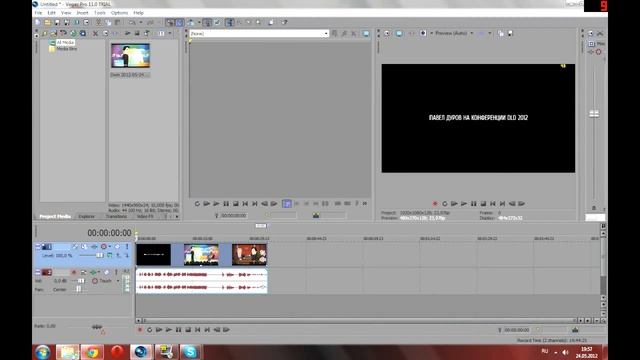Open Track Motion on the video track
The image size is (640, 360).
pyautogui.click(x=84, y=247)
